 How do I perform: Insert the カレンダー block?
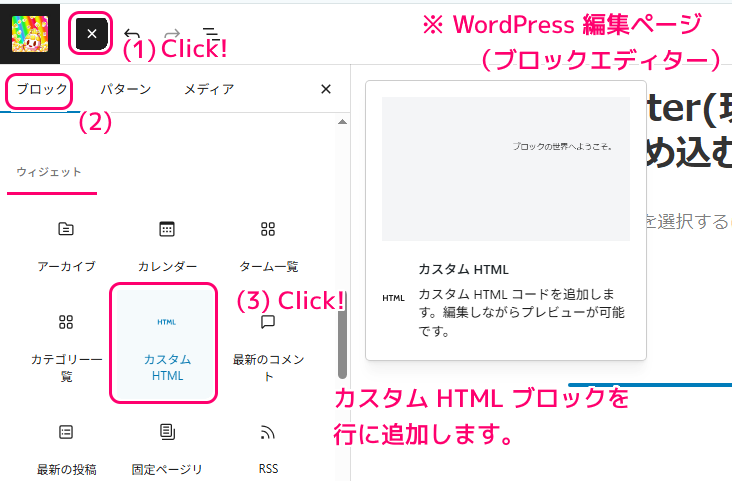[167, 247]
